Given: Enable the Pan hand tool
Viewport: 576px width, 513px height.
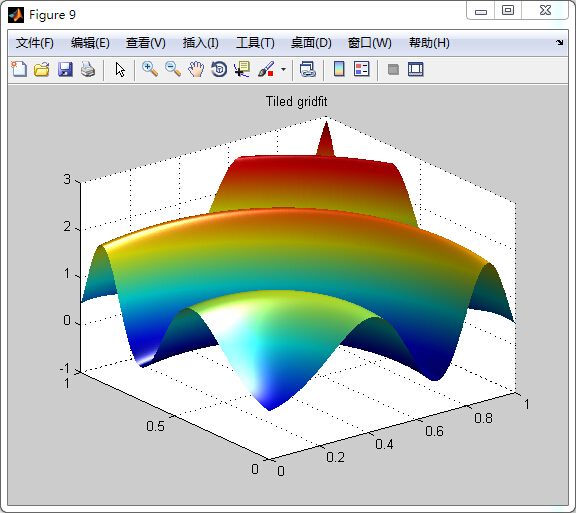Looking at the screenshot, I should point(196,69).
